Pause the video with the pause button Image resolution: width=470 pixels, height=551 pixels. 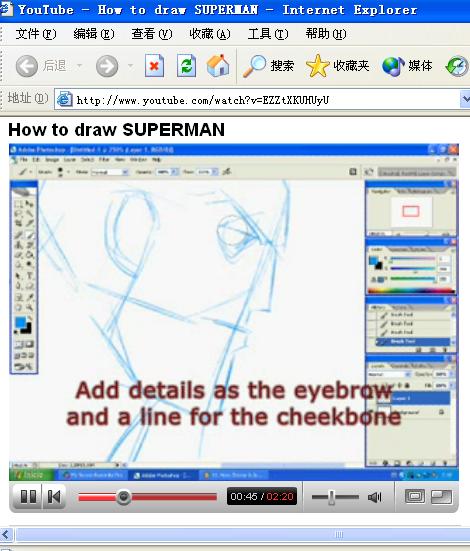coord(28,497)
